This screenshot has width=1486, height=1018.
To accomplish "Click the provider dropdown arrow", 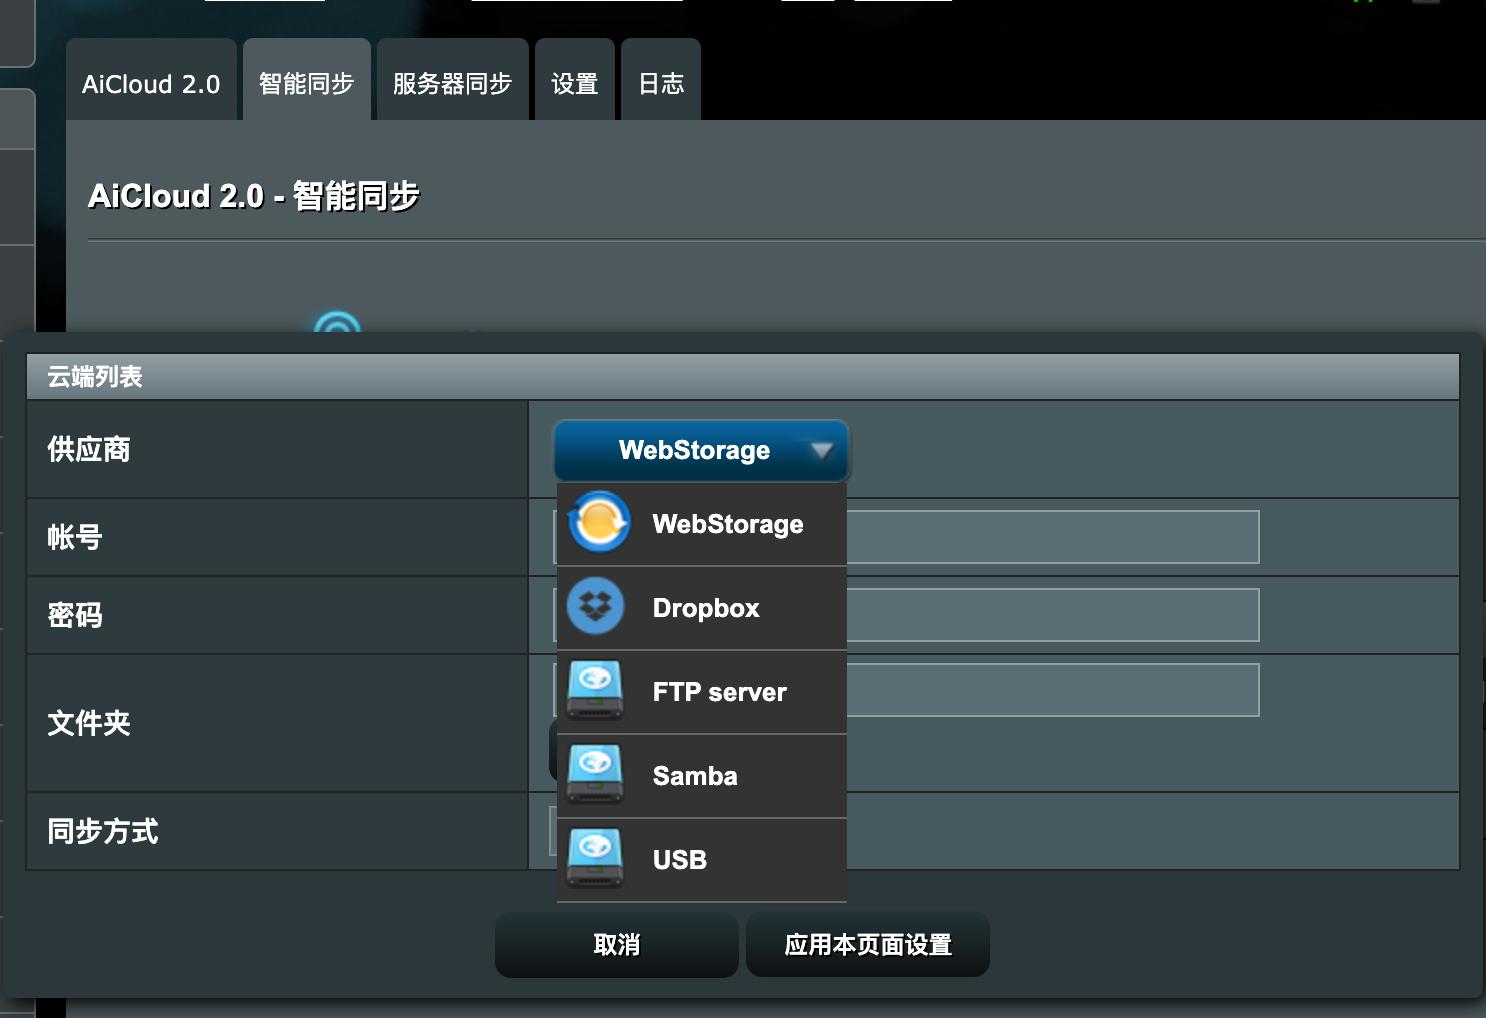I will (822, 451).
